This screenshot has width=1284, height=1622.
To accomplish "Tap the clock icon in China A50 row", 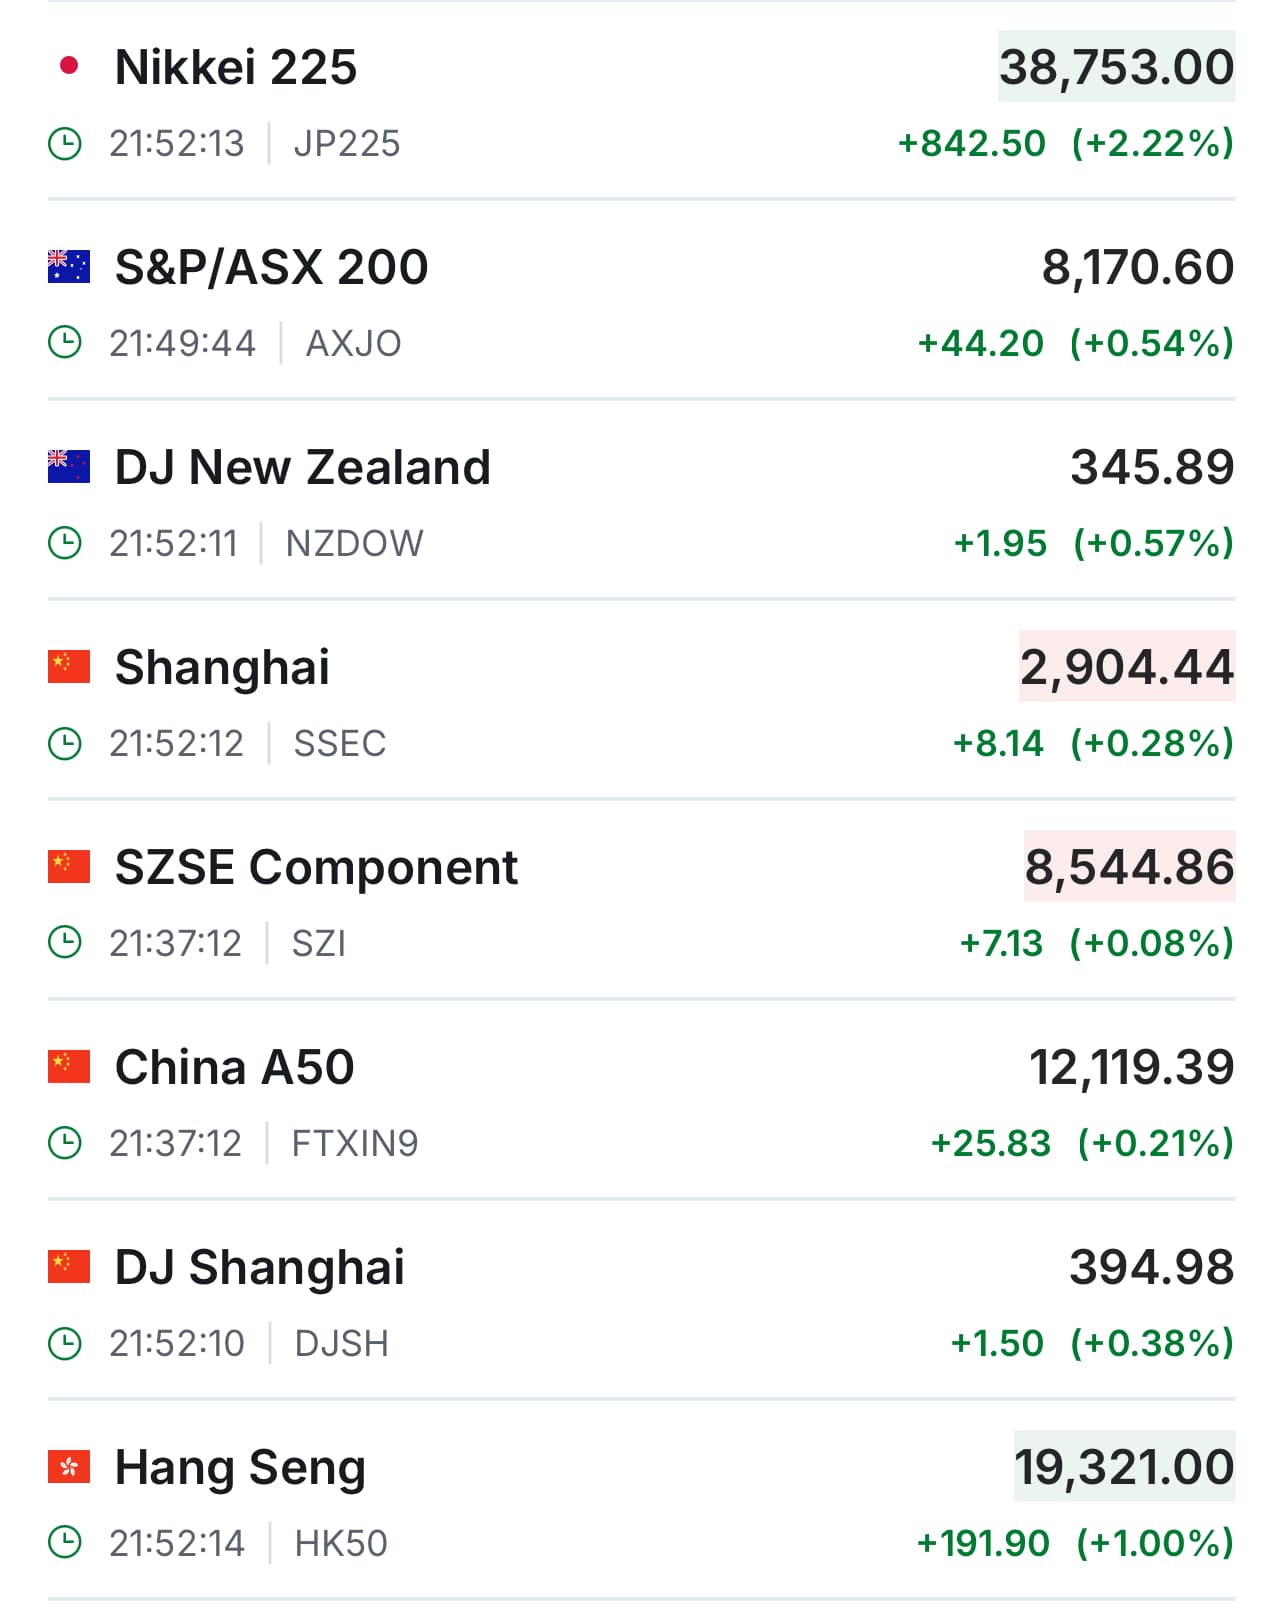I will pos(65,1143).
